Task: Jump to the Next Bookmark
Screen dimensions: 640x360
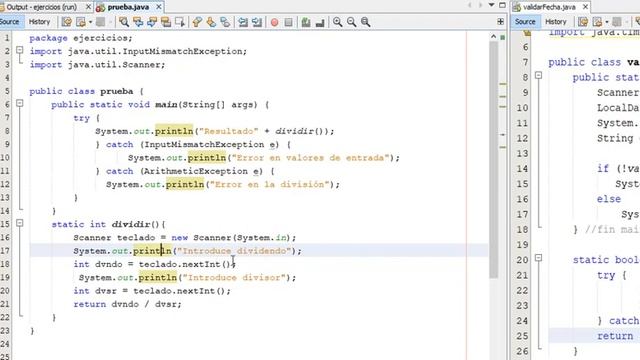Action: click(211, 22)
